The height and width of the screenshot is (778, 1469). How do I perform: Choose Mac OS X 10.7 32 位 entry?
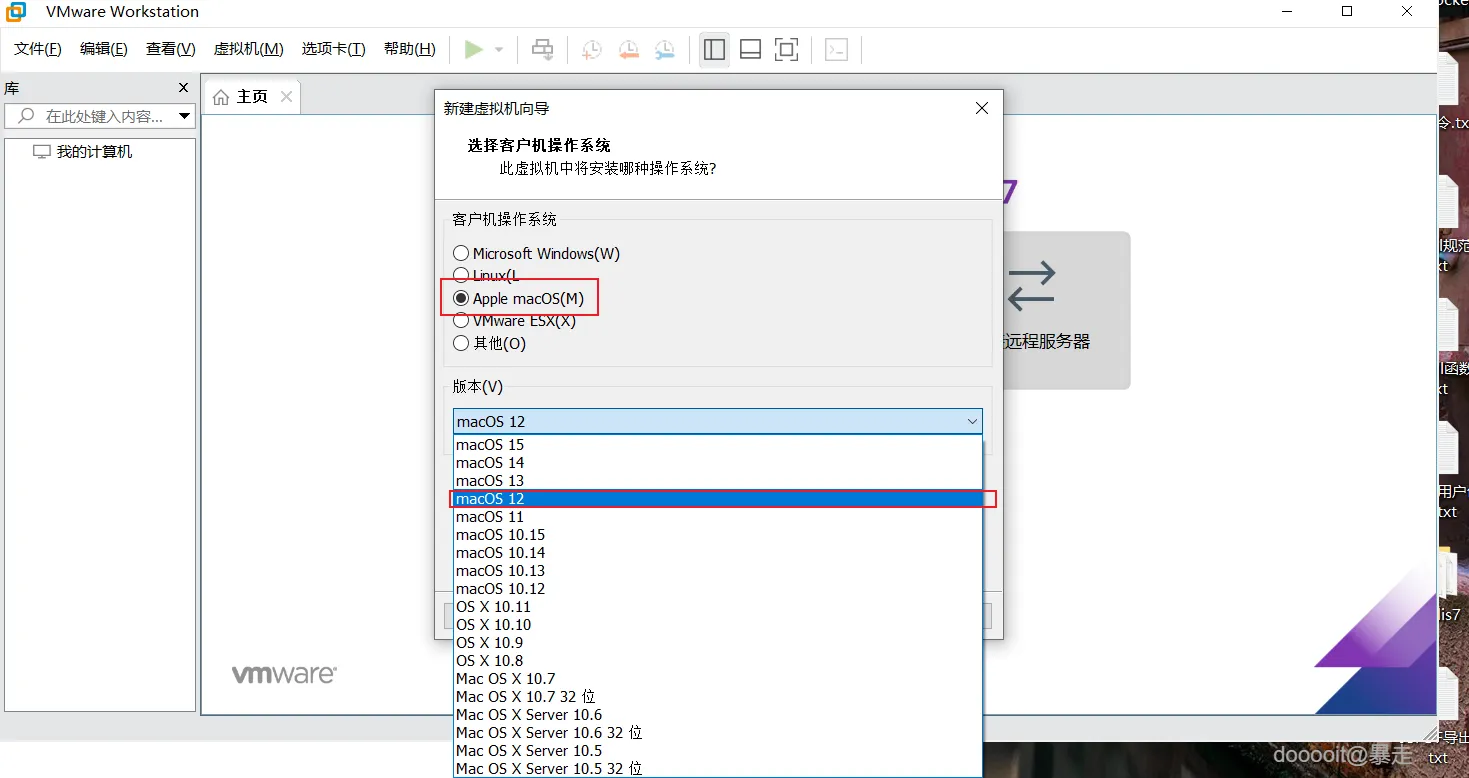[718, 697]
